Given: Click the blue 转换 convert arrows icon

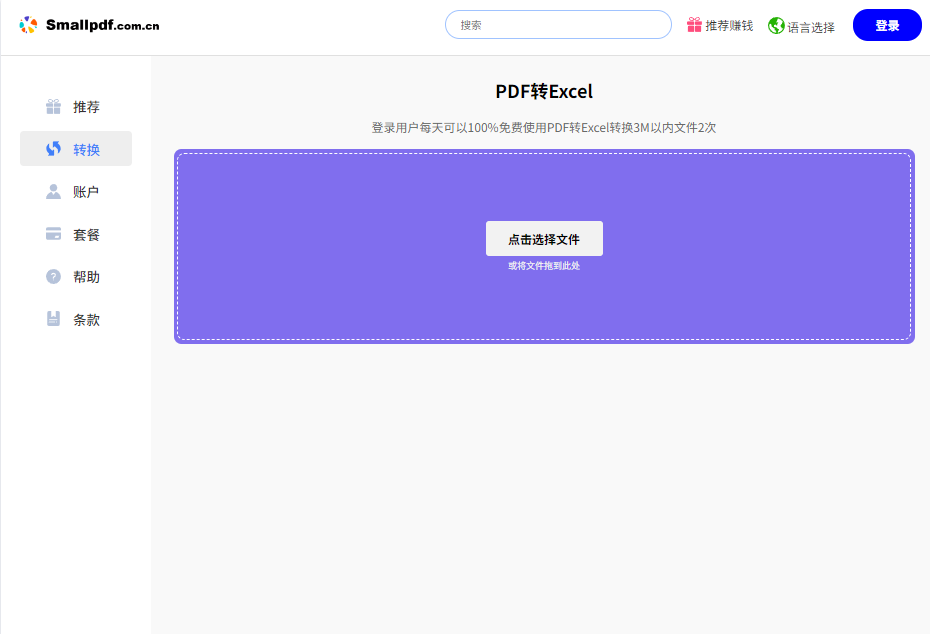Looking at the screenshot, I should tap(54, 149).
